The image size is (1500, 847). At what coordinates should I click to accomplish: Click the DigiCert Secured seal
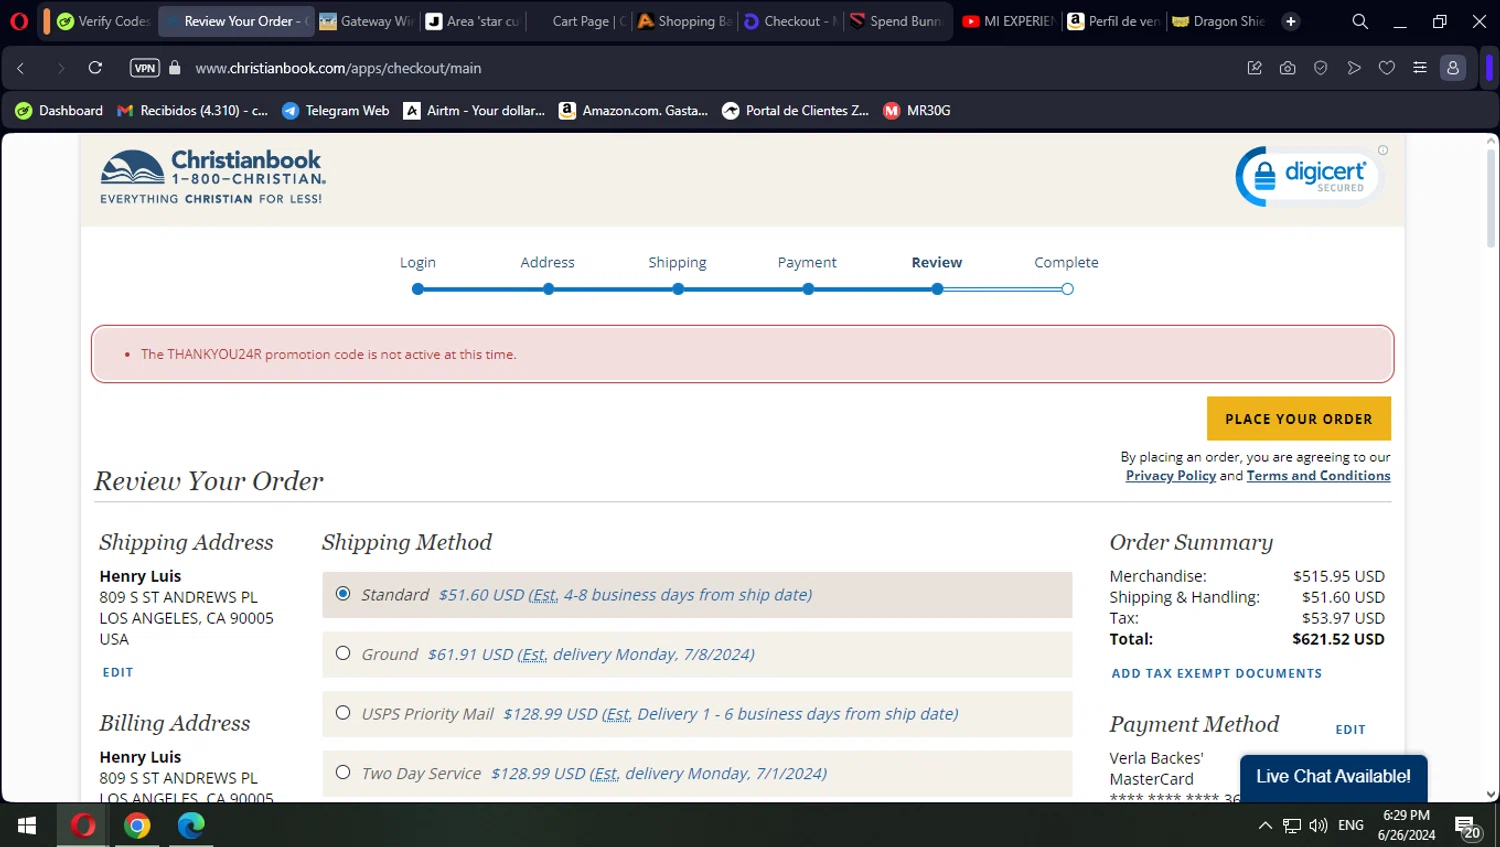point(1310,176)
